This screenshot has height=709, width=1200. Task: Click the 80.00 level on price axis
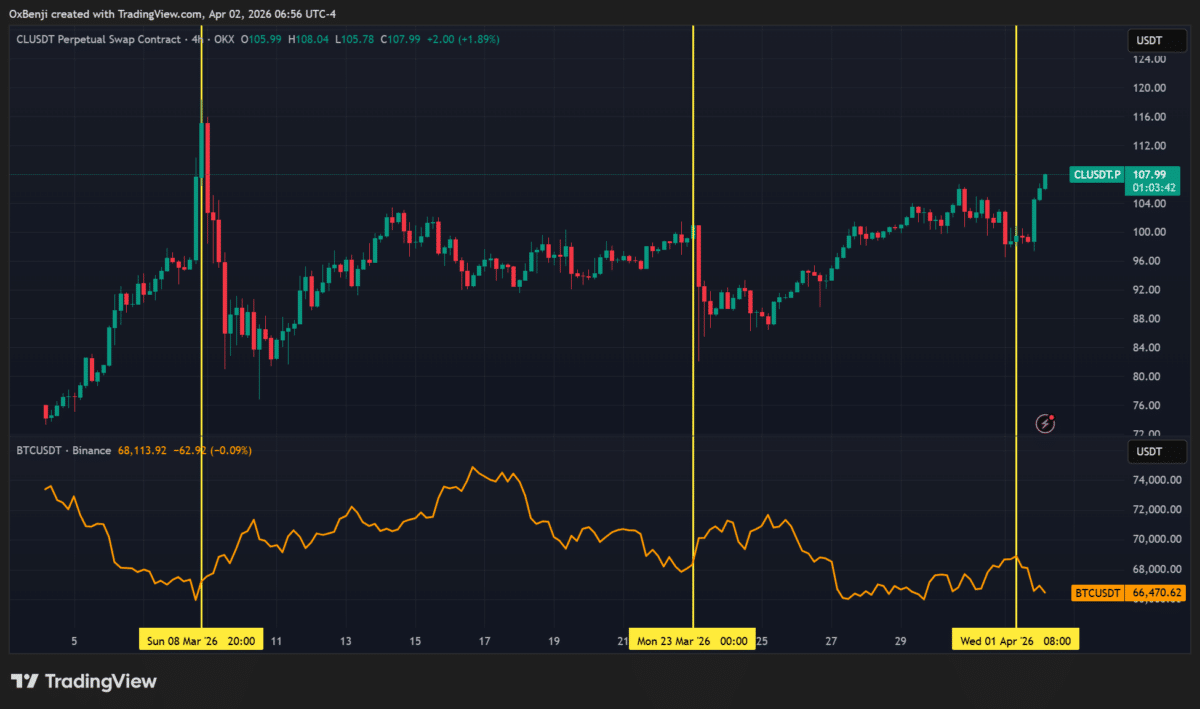point(1150,377)
